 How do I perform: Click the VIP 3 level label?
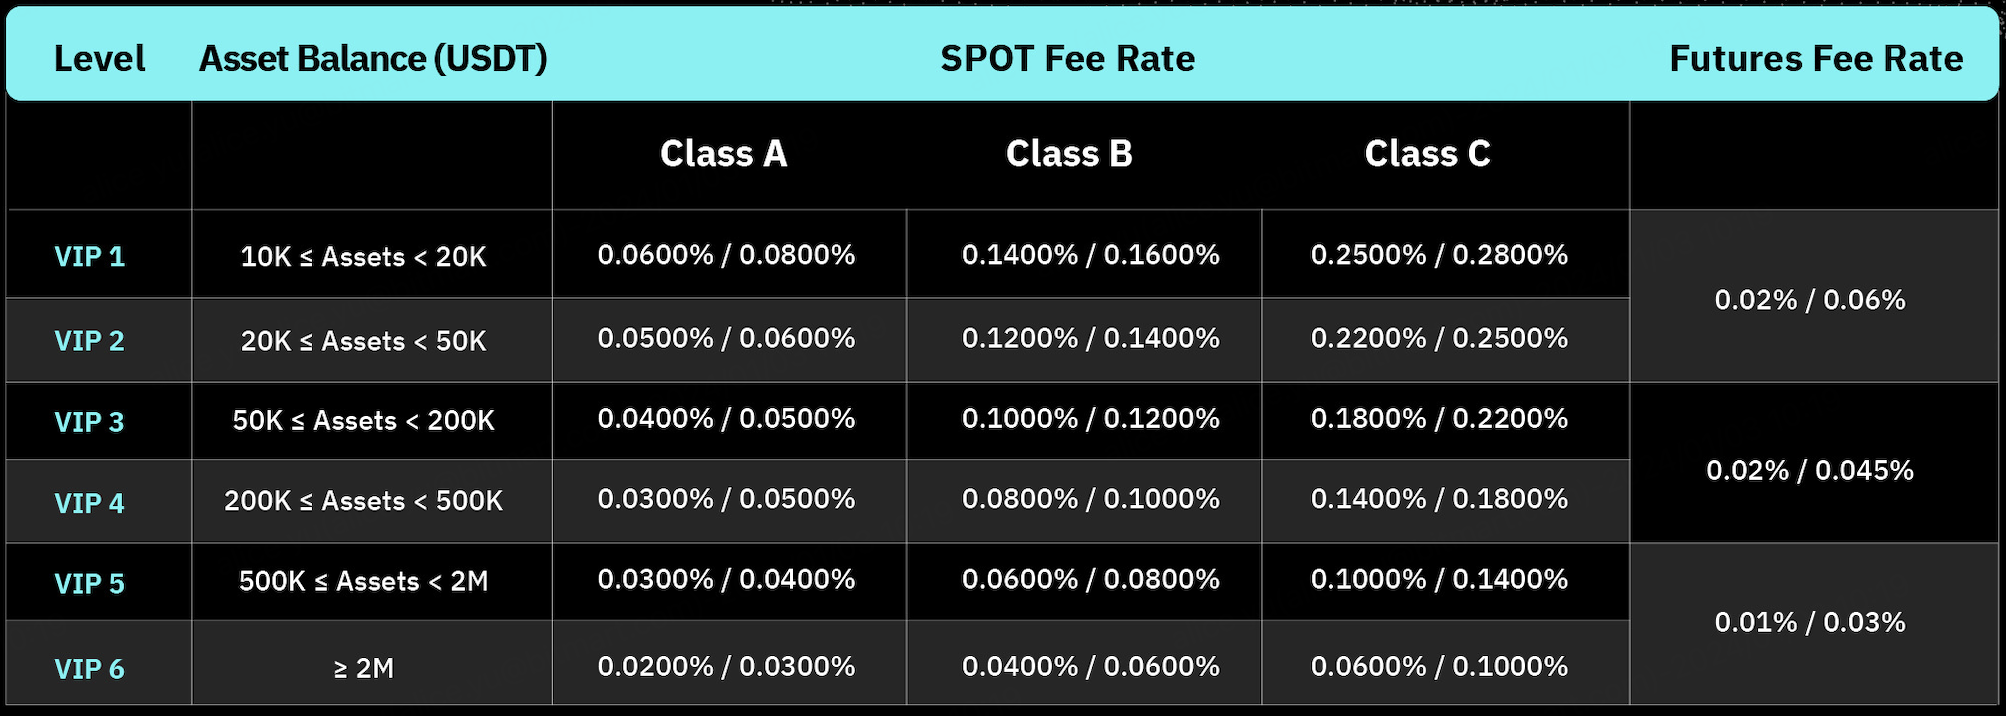[89, 421]
